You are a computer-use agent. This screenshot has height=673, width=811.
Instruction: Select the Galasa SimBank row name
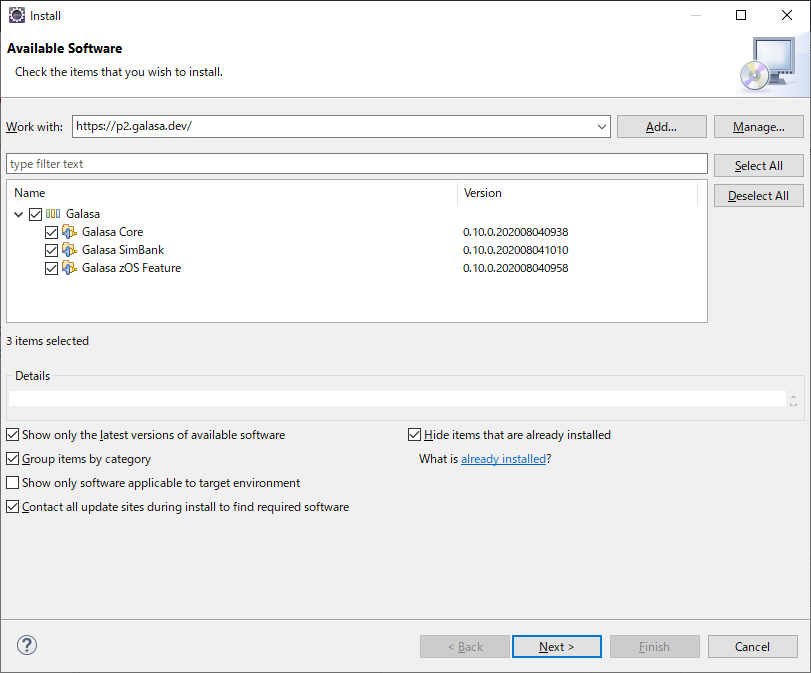pyautogui.click(x=123, y=250)
